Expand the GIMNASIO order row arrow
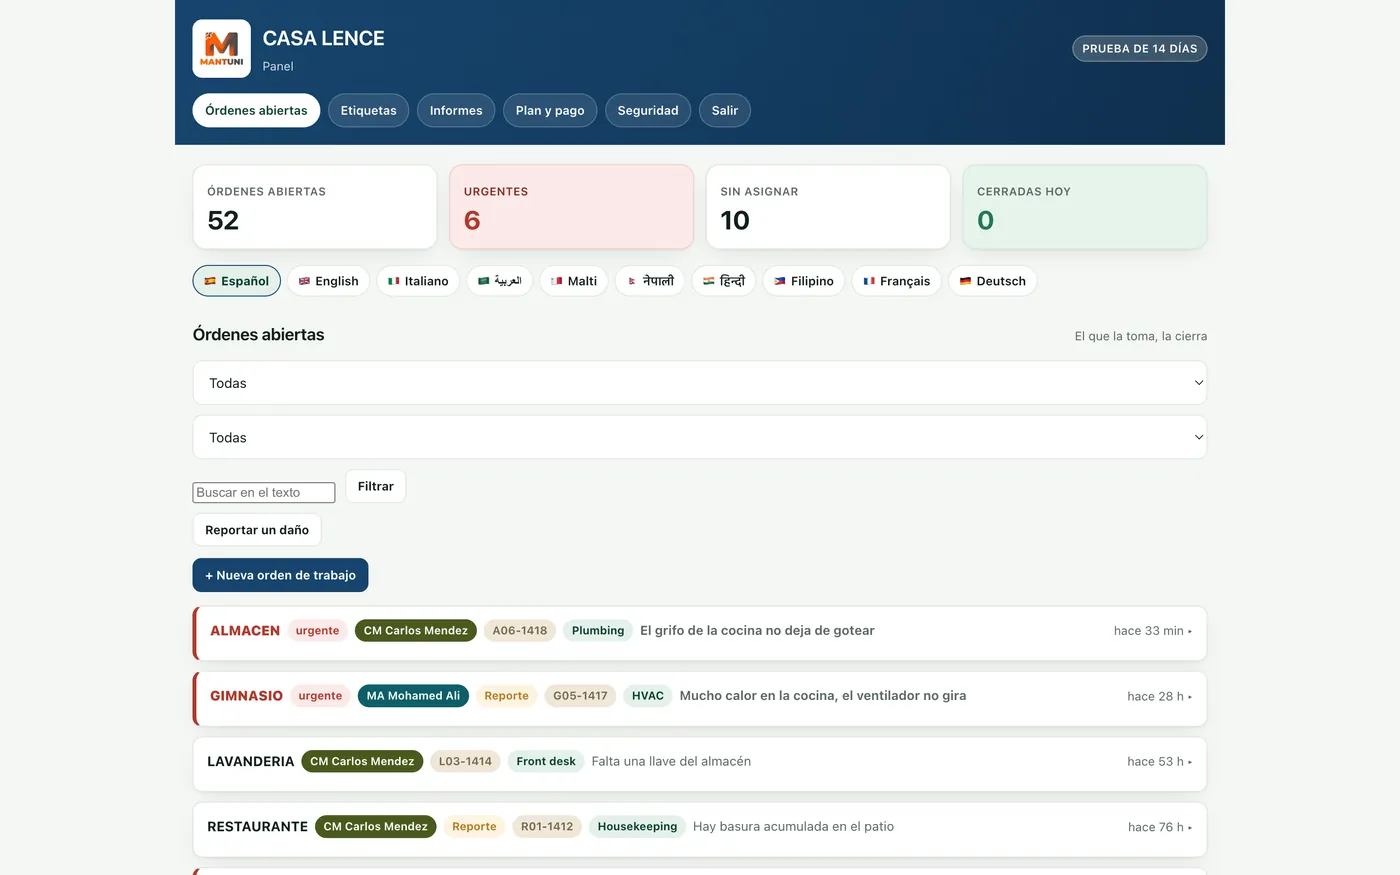This screenshot has height=875, width=1400. [1189, 697]
